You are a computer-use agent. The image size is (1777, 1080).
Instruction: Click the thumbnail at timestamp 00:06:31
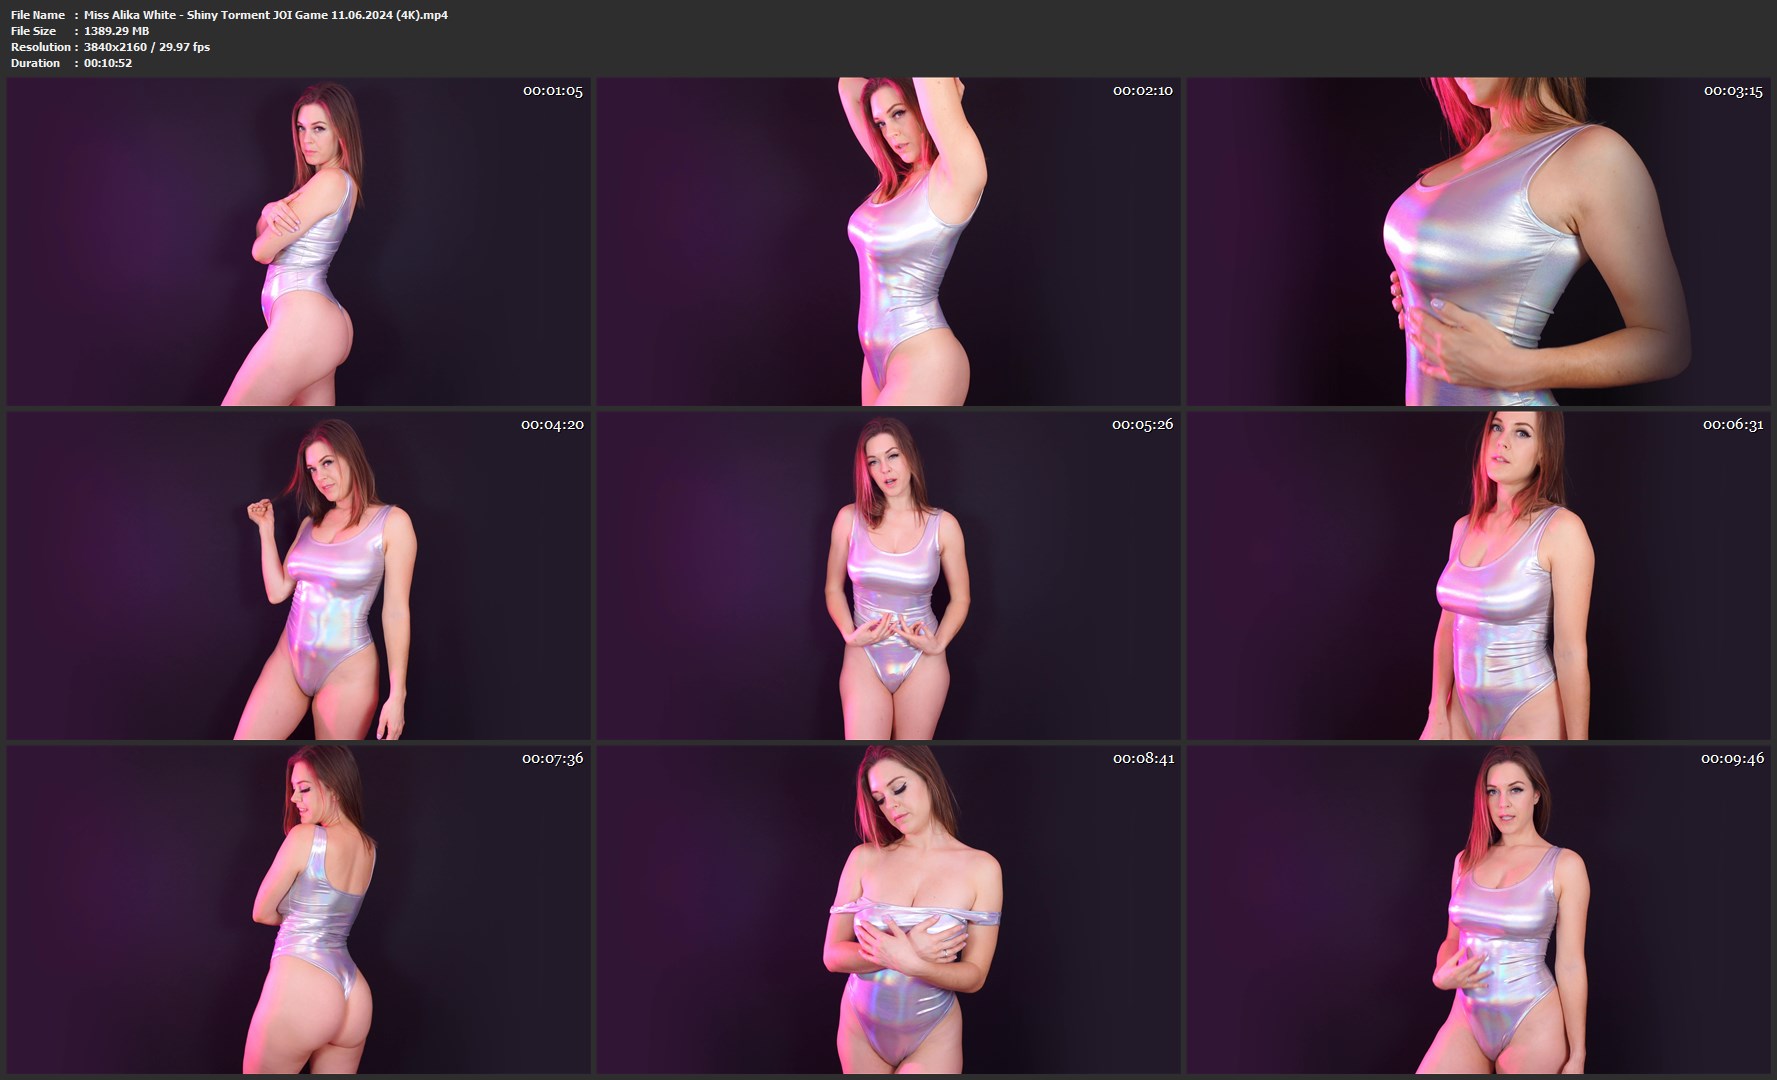click(x=1478, y=576)
